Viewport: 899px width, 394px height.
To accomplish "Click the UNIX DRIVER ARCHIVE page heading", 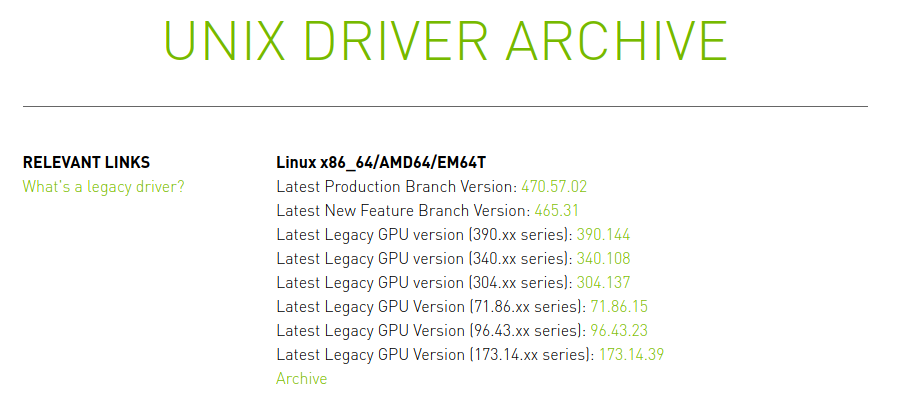I will coord(445,41).
